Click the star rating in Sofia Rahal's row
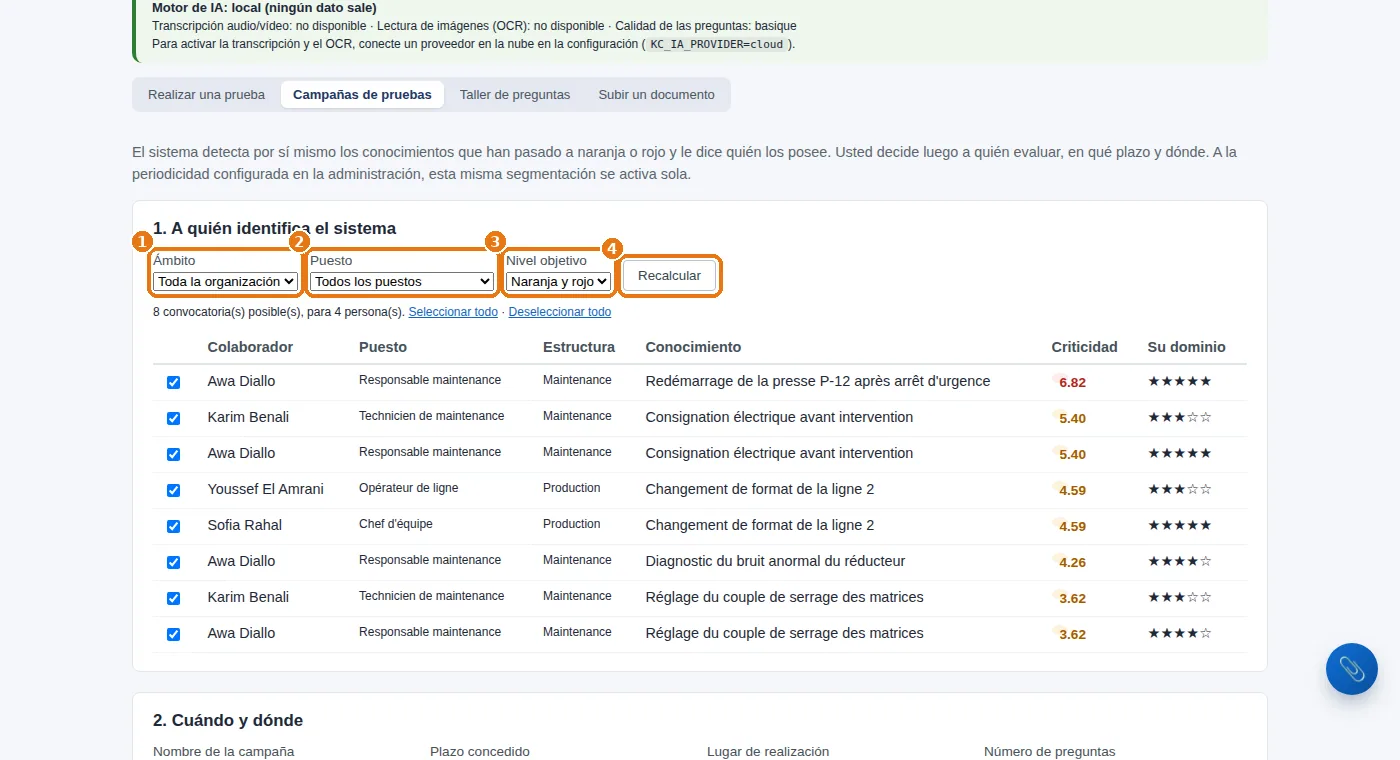 pyautogui.click(x=1180, y=525)
